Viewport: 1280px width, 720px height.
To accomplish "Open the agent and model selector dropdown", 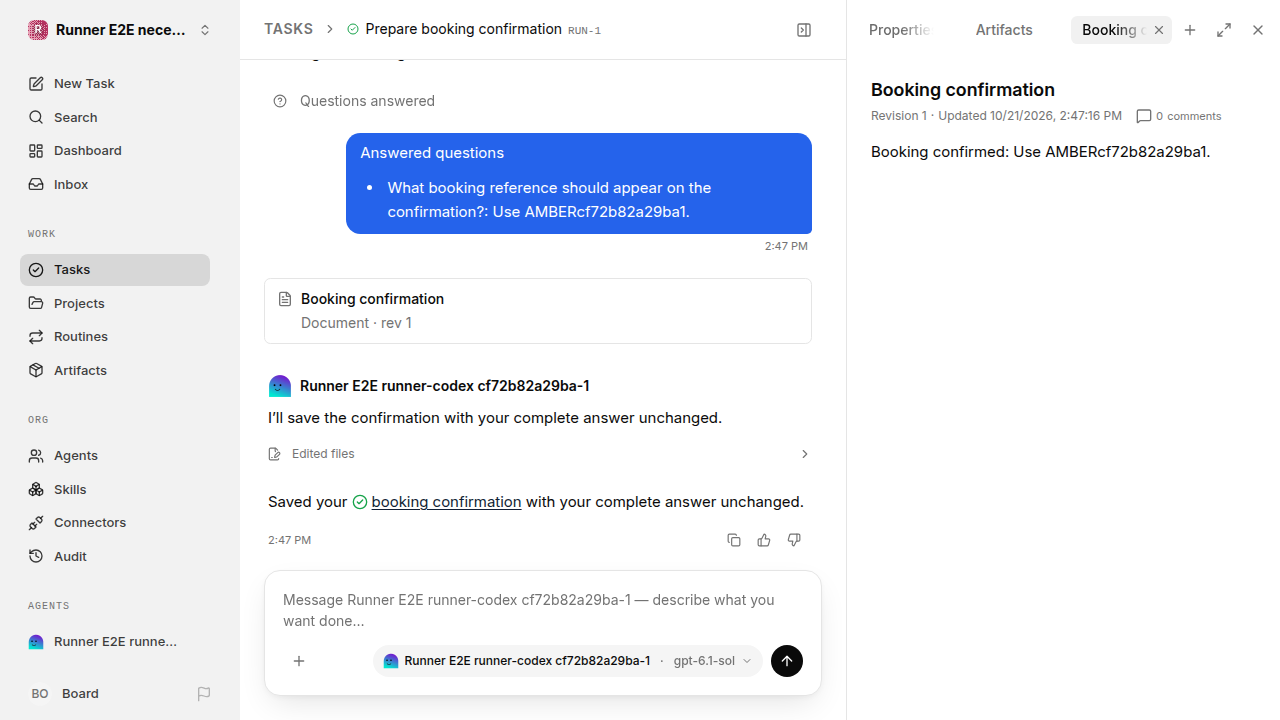I will 568,661.
